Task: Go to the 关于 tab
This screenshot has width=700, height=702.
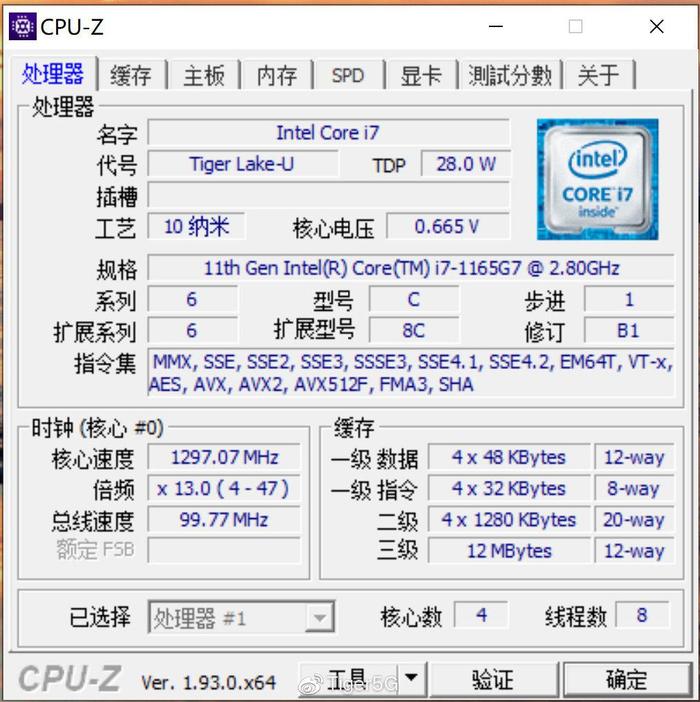Action: coord(599,75)
